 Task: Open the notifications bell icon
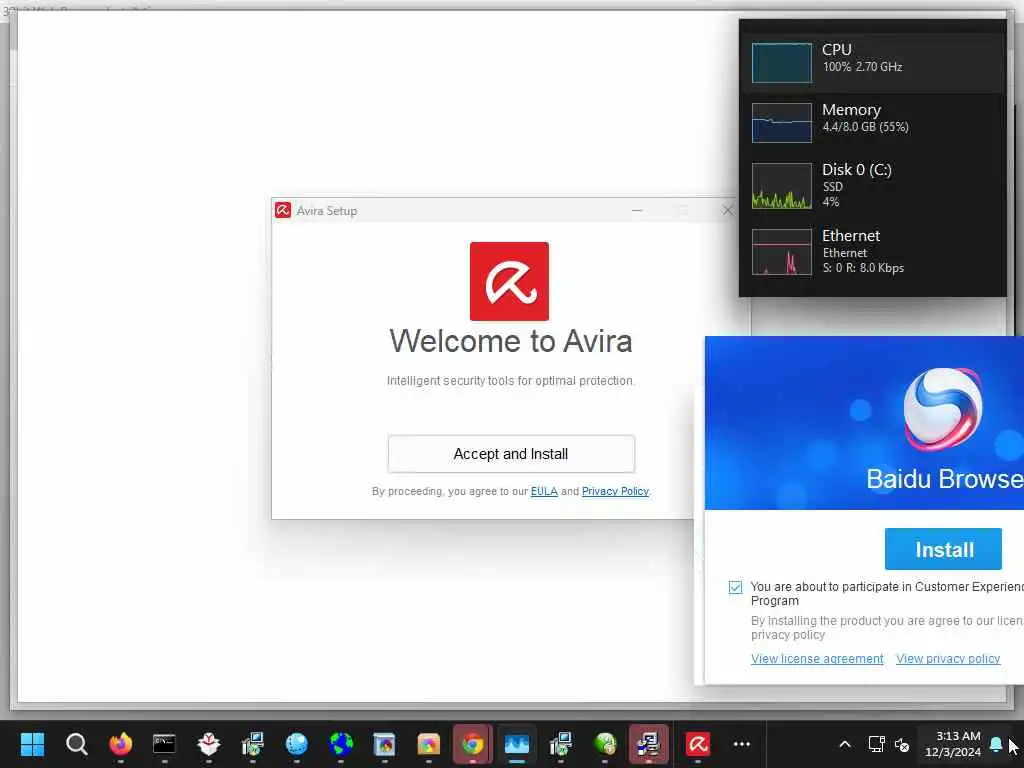[x=996, y=744]
